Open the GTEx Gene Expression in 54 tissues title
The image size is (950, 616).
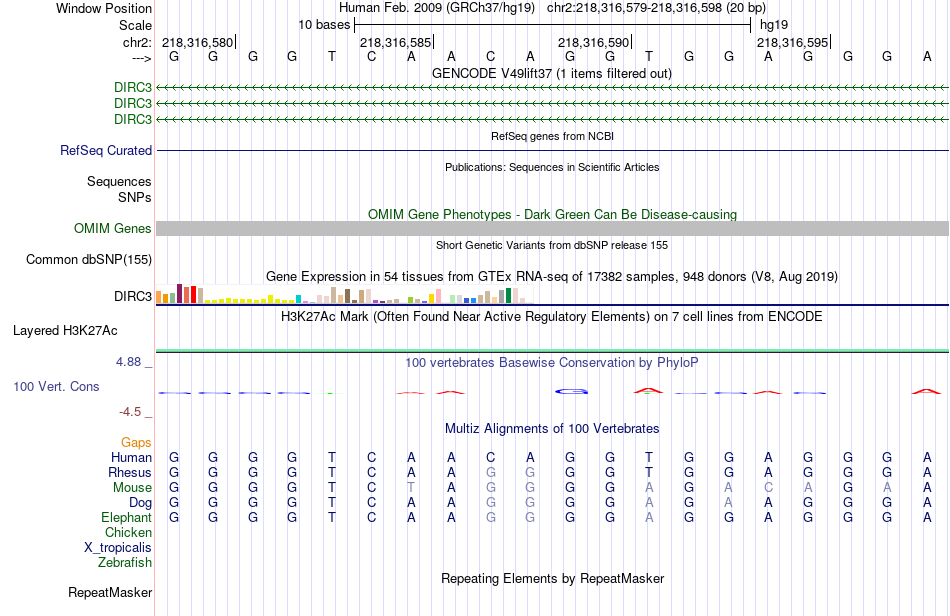(552, 277)
